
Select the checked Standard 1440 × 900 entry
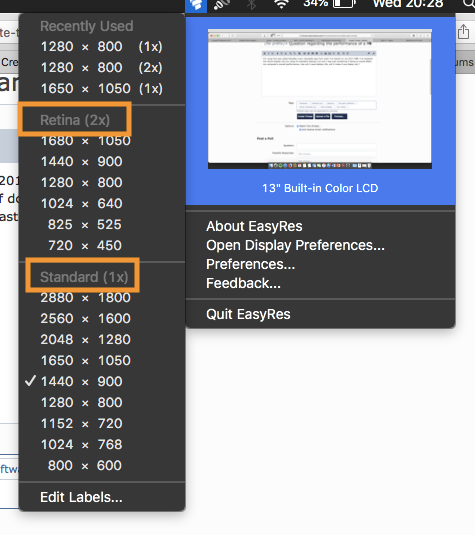click(x=102, y=381)
